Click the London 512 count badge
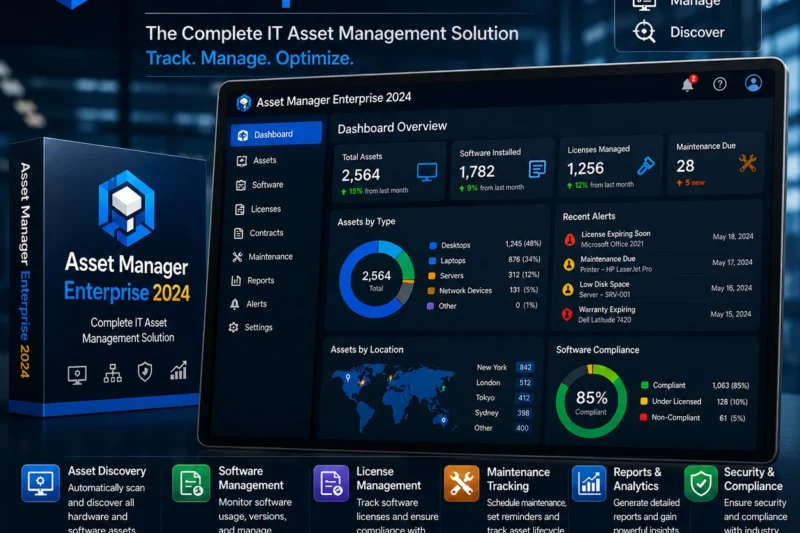This screenshot has width=800, height=533. [x=524, y=383]
